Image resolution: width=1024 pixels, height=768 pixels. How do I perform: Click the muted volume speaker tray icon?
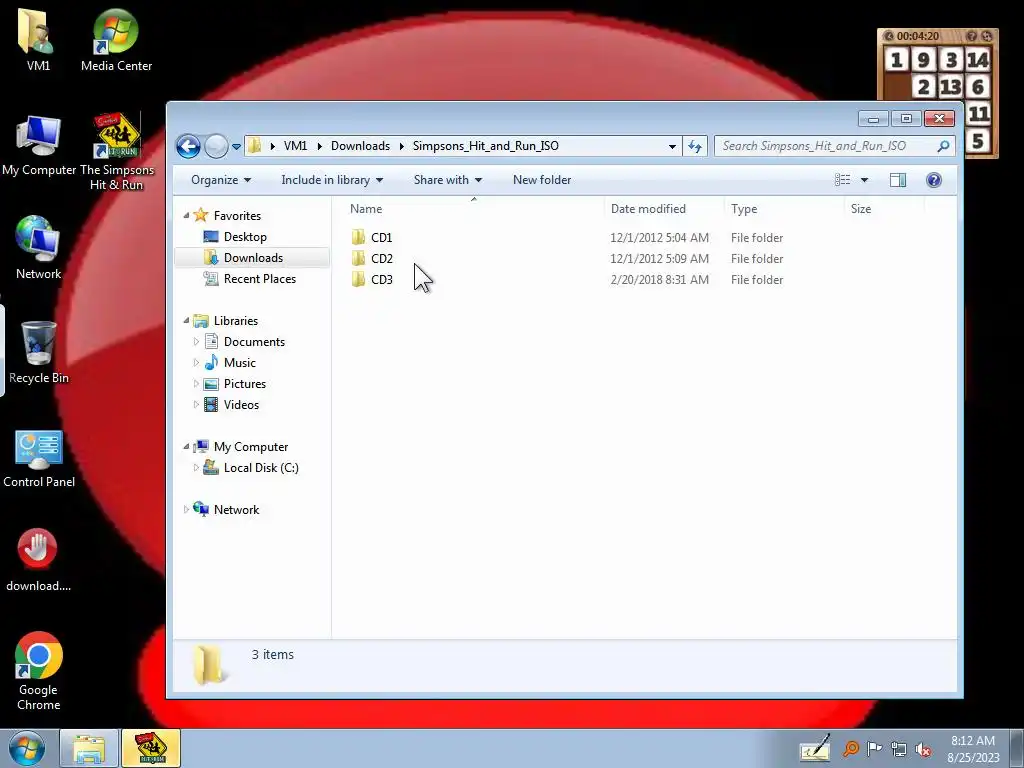tap(923, 750)
